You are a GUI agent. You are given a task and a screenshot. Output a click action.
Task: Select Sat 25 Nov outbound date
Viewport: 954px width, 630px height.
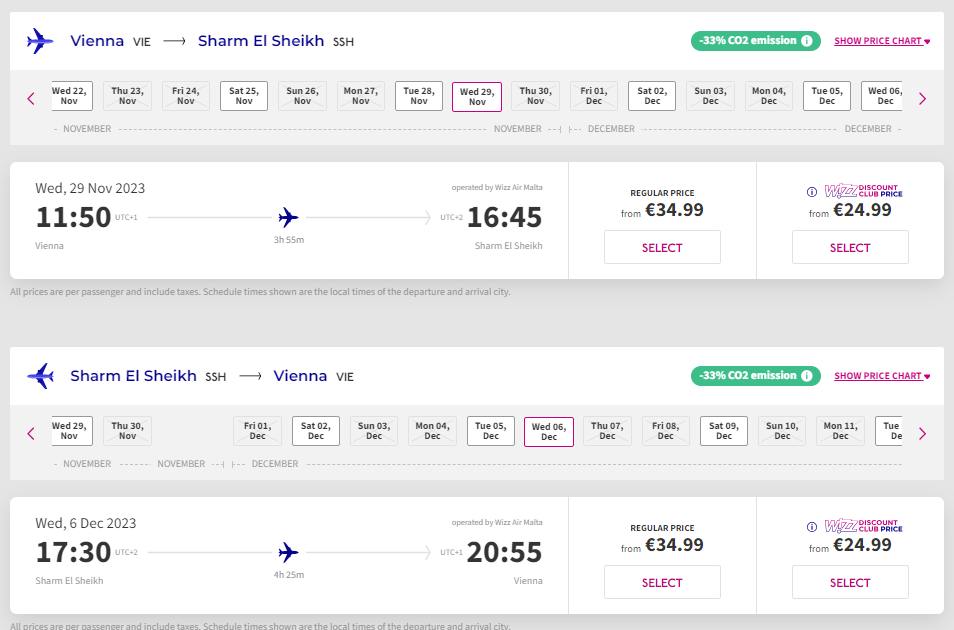244,96
